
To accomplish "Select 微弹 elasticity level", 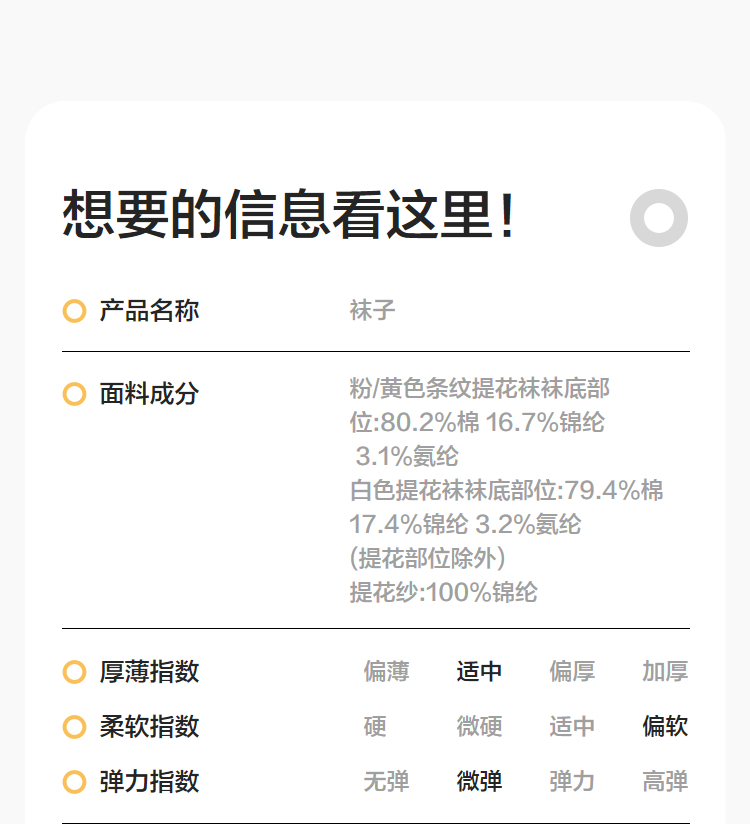I will pos(479,782).
